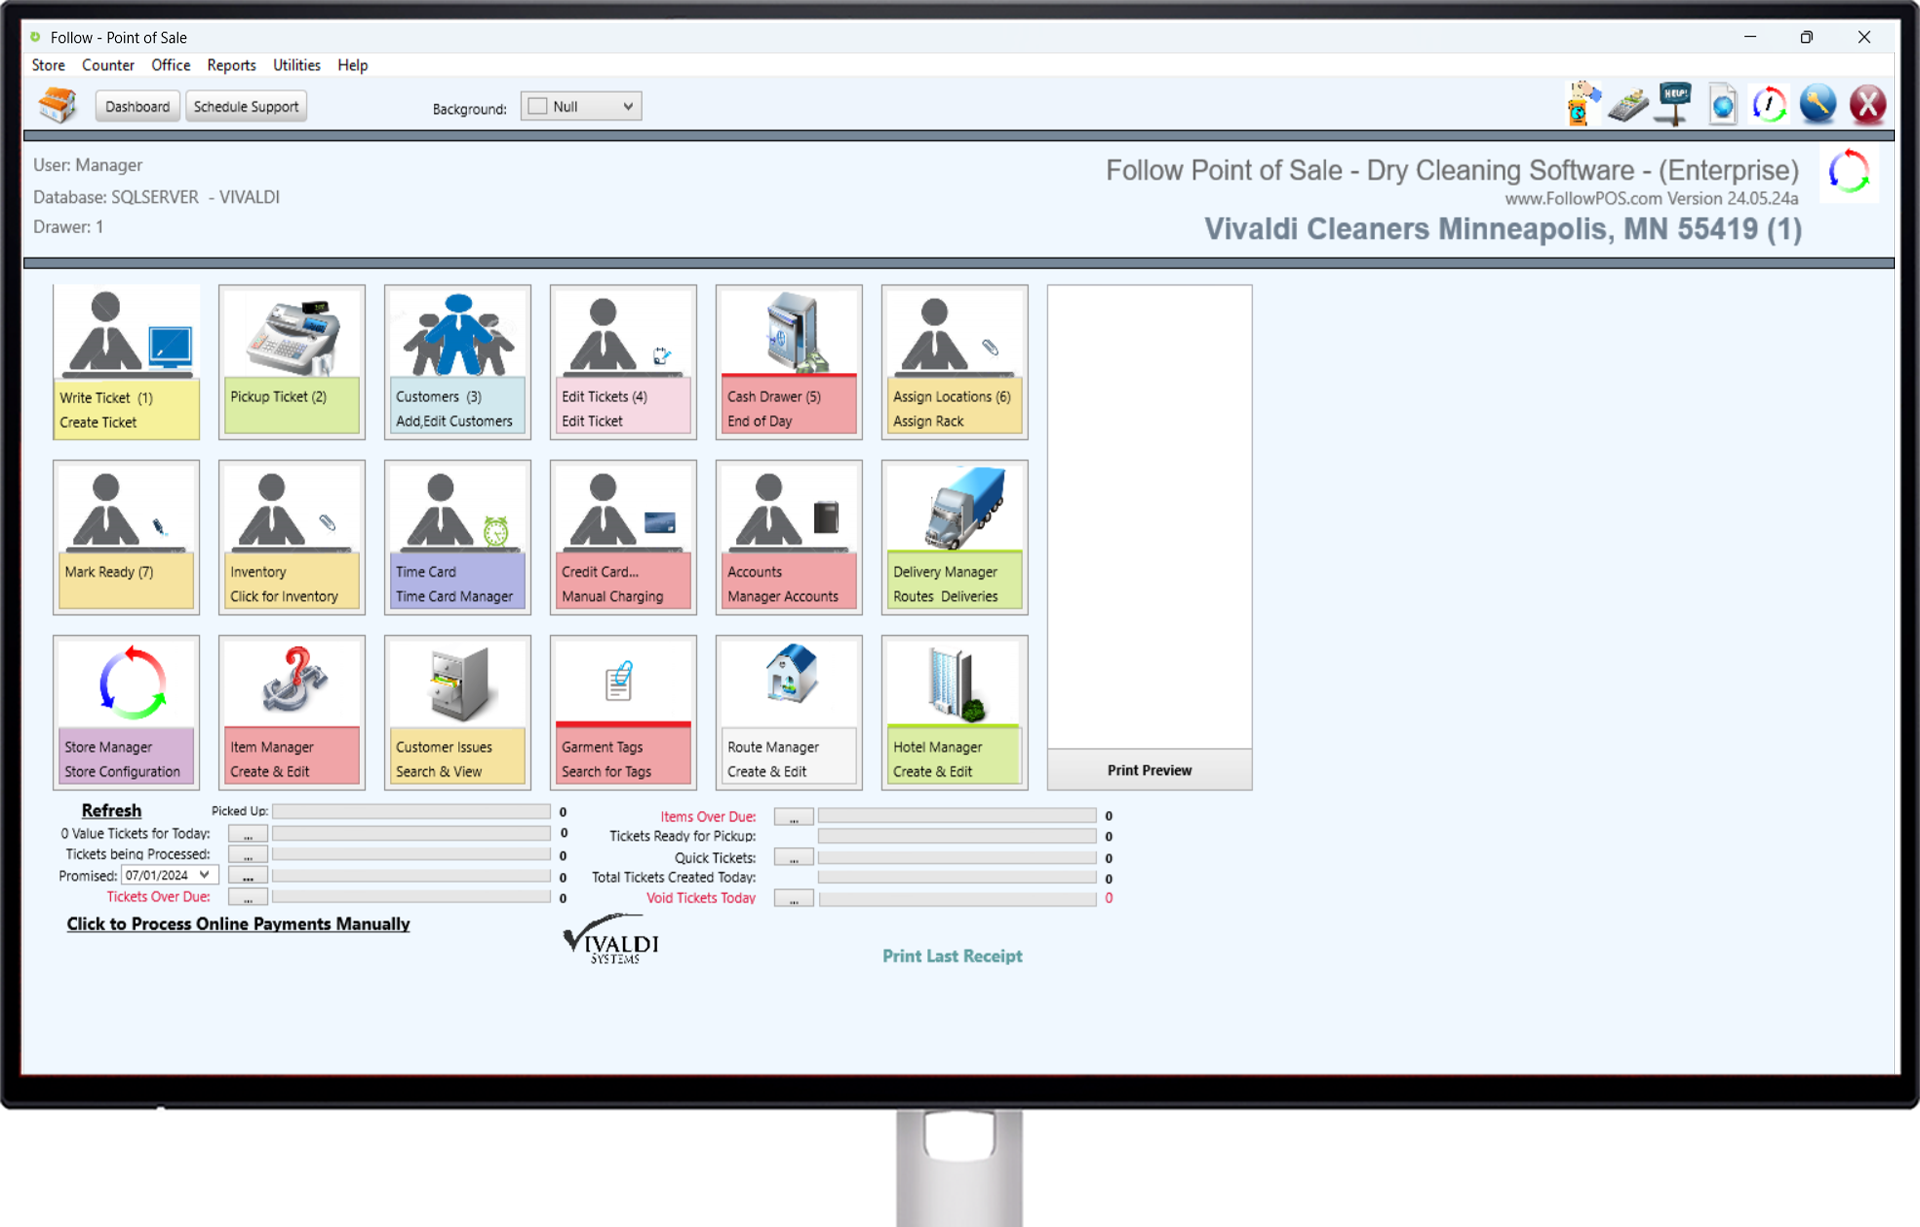This screenshot has width=1920, height=1227.
Task: Click the ellipsis button for Tickets being Processed
Action: pyautogui.click(x=248, y=854)
